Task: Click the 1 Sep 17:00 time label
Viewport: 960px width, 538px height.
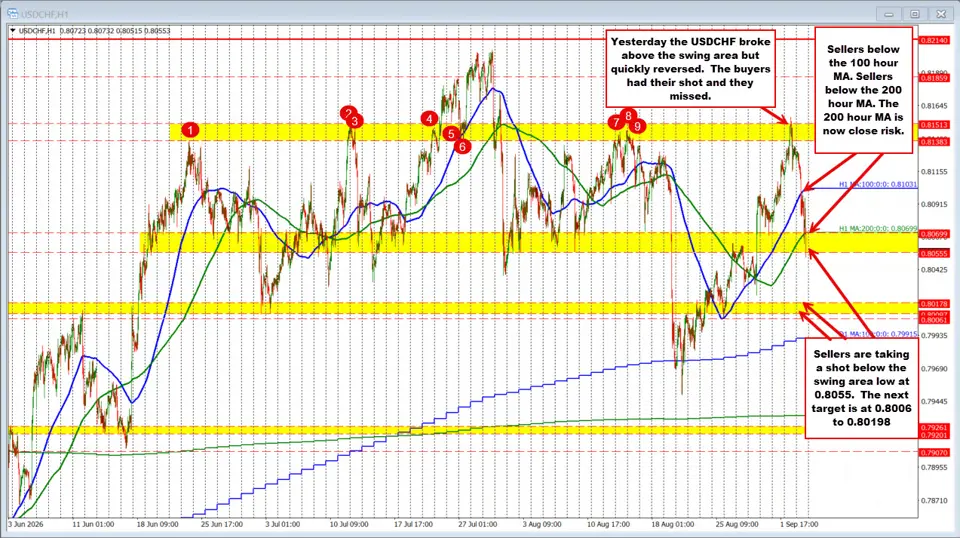Action: tap(799, 525)
